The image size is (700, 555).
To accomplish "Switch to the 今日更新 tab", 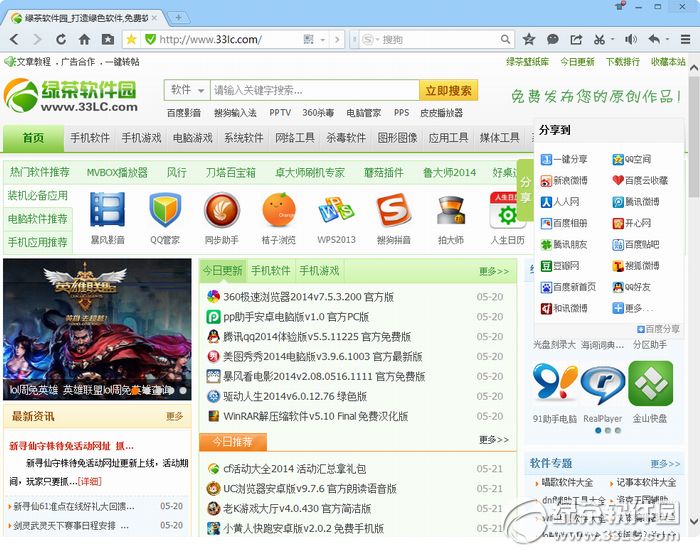I will [222, 271].
